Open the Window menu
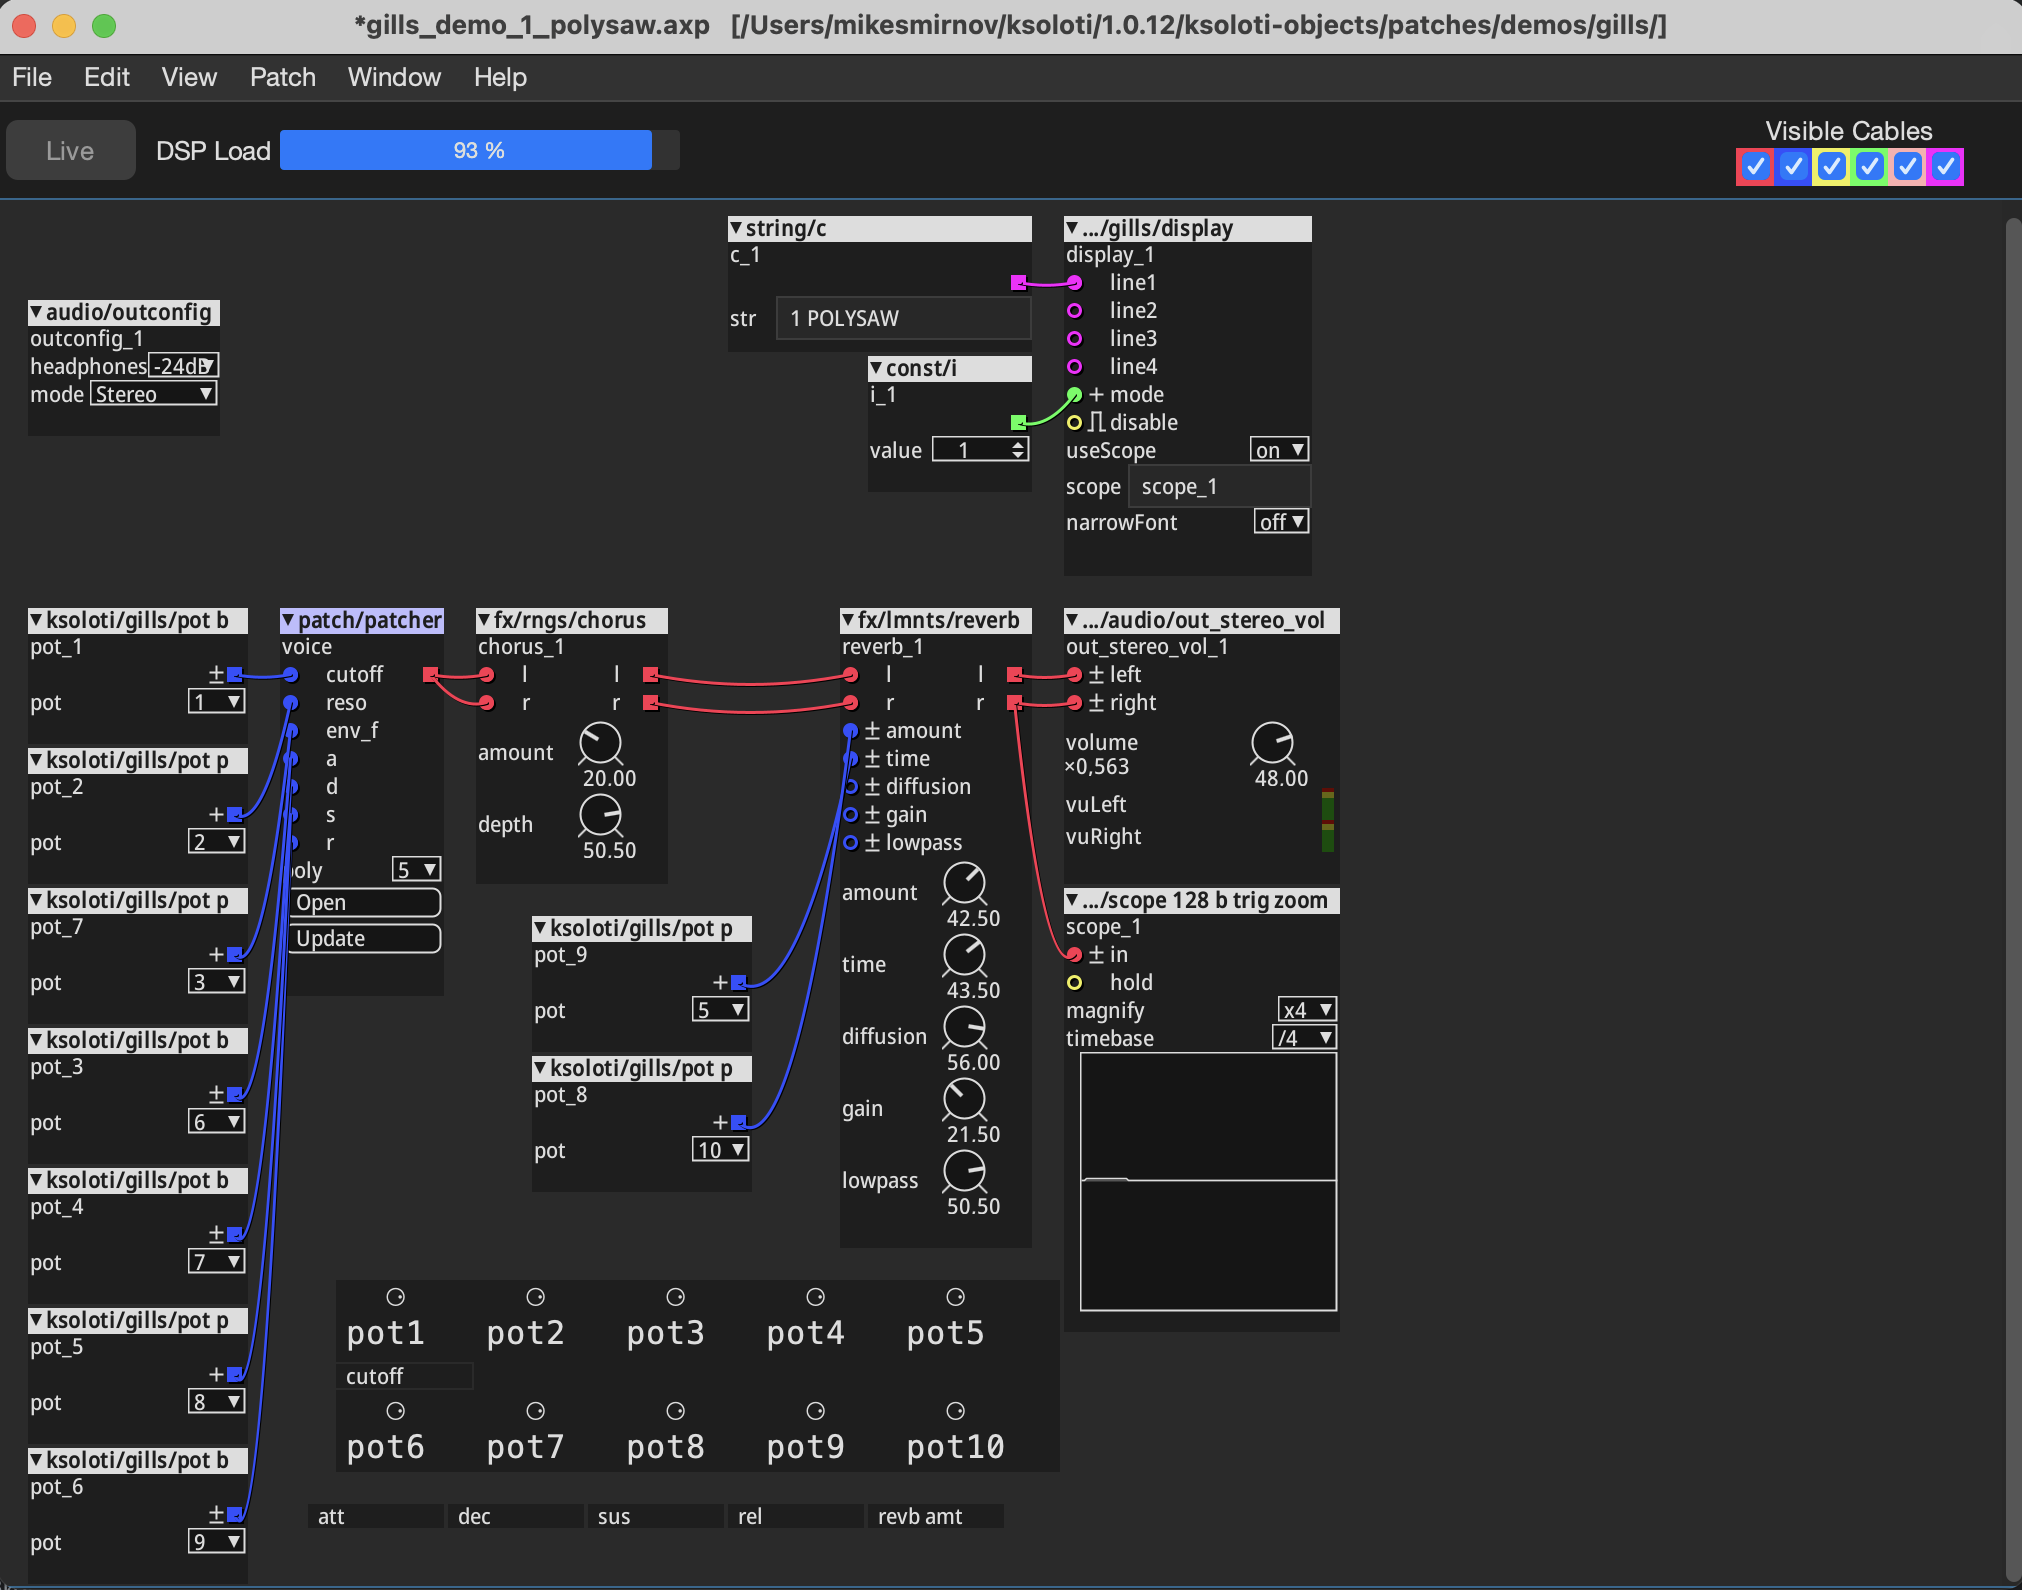 click(394, 77)
